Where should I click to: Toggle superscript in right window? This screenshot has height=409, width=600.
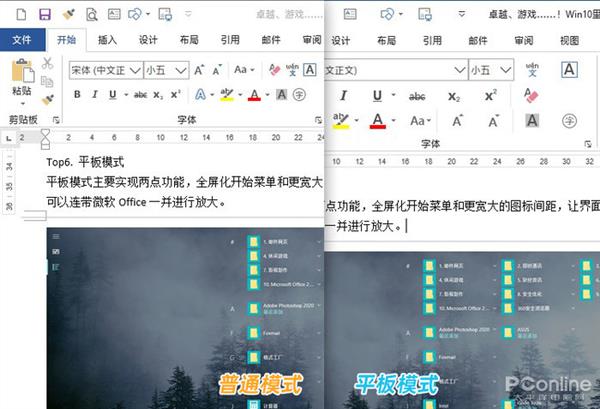coord(491,95)
